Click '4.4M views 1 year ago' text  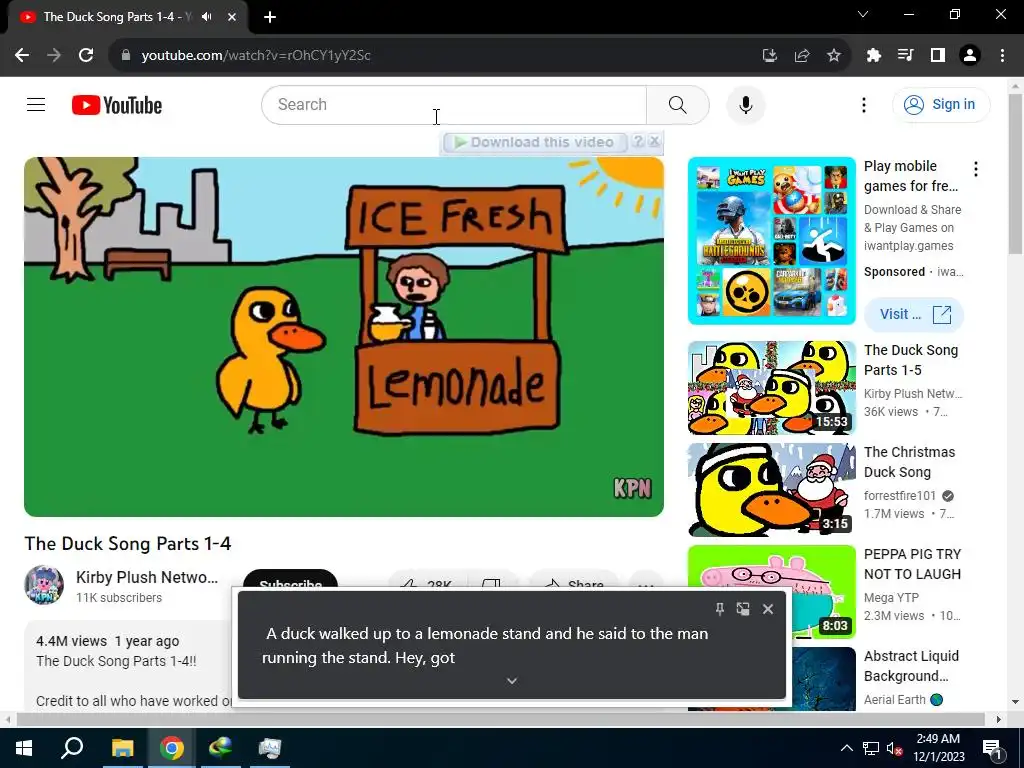point(108,641)
